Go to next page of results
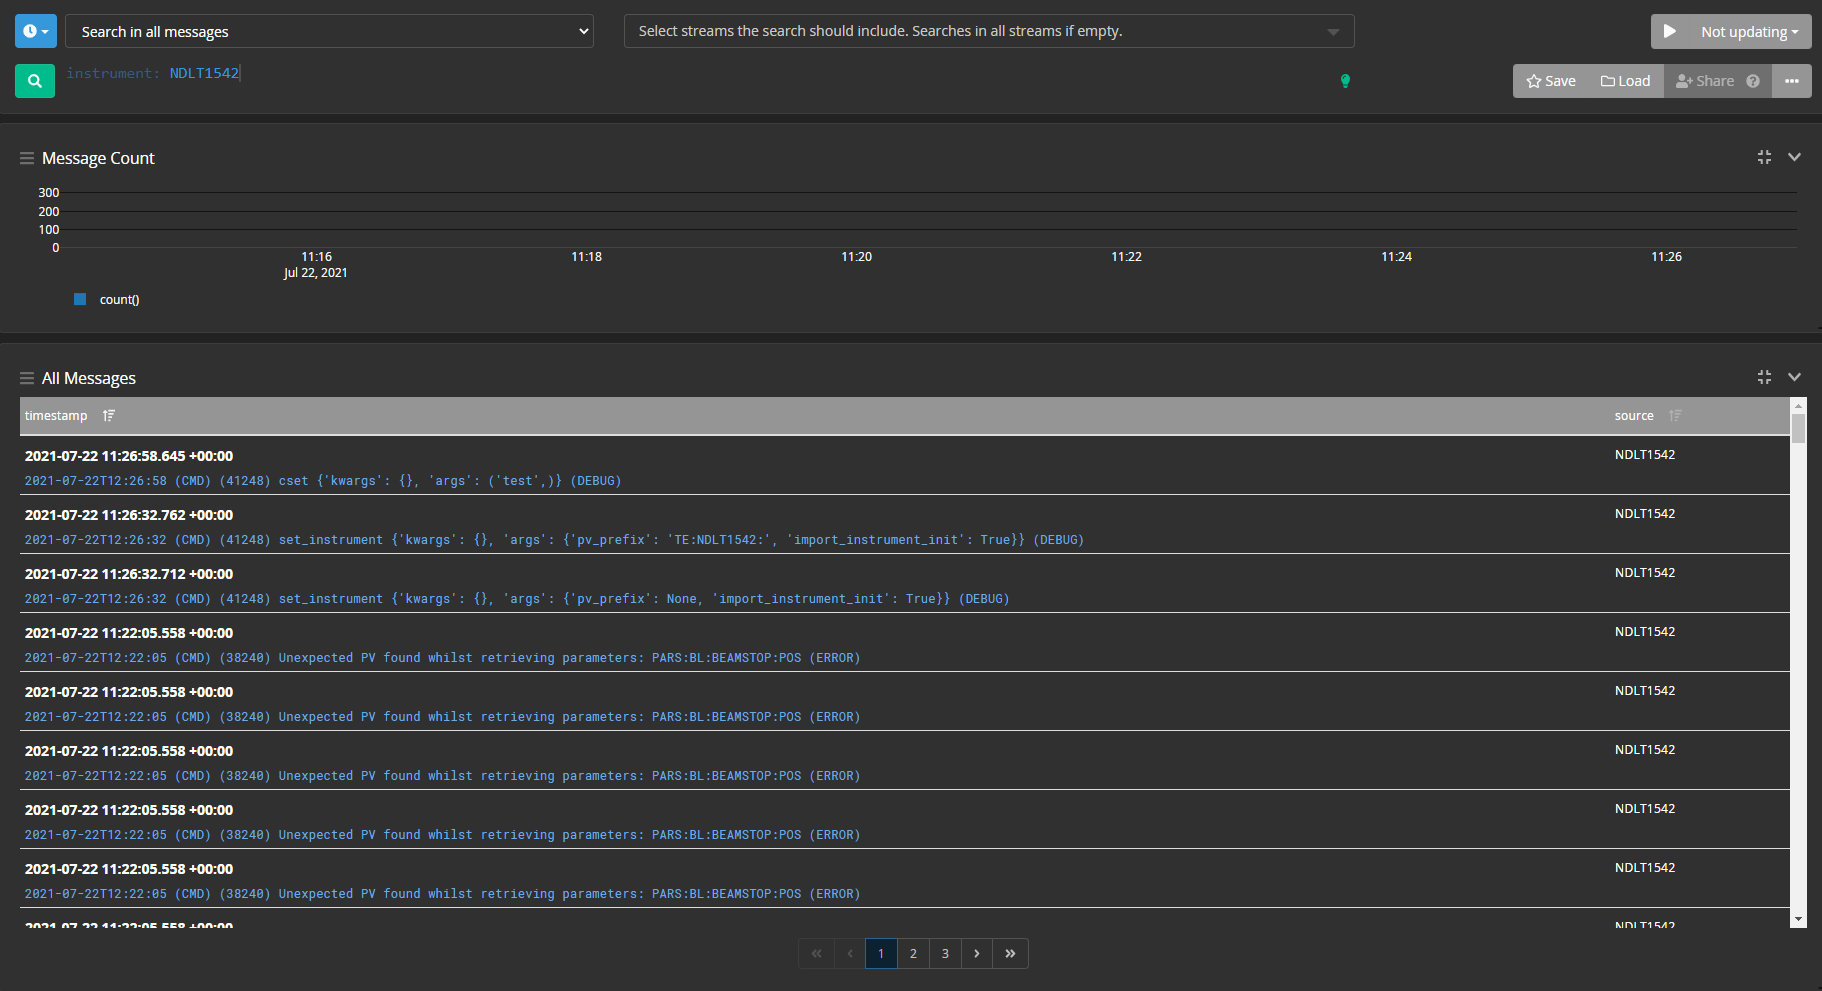Viewport: 1822px width, 991px height. coord(977,953)
